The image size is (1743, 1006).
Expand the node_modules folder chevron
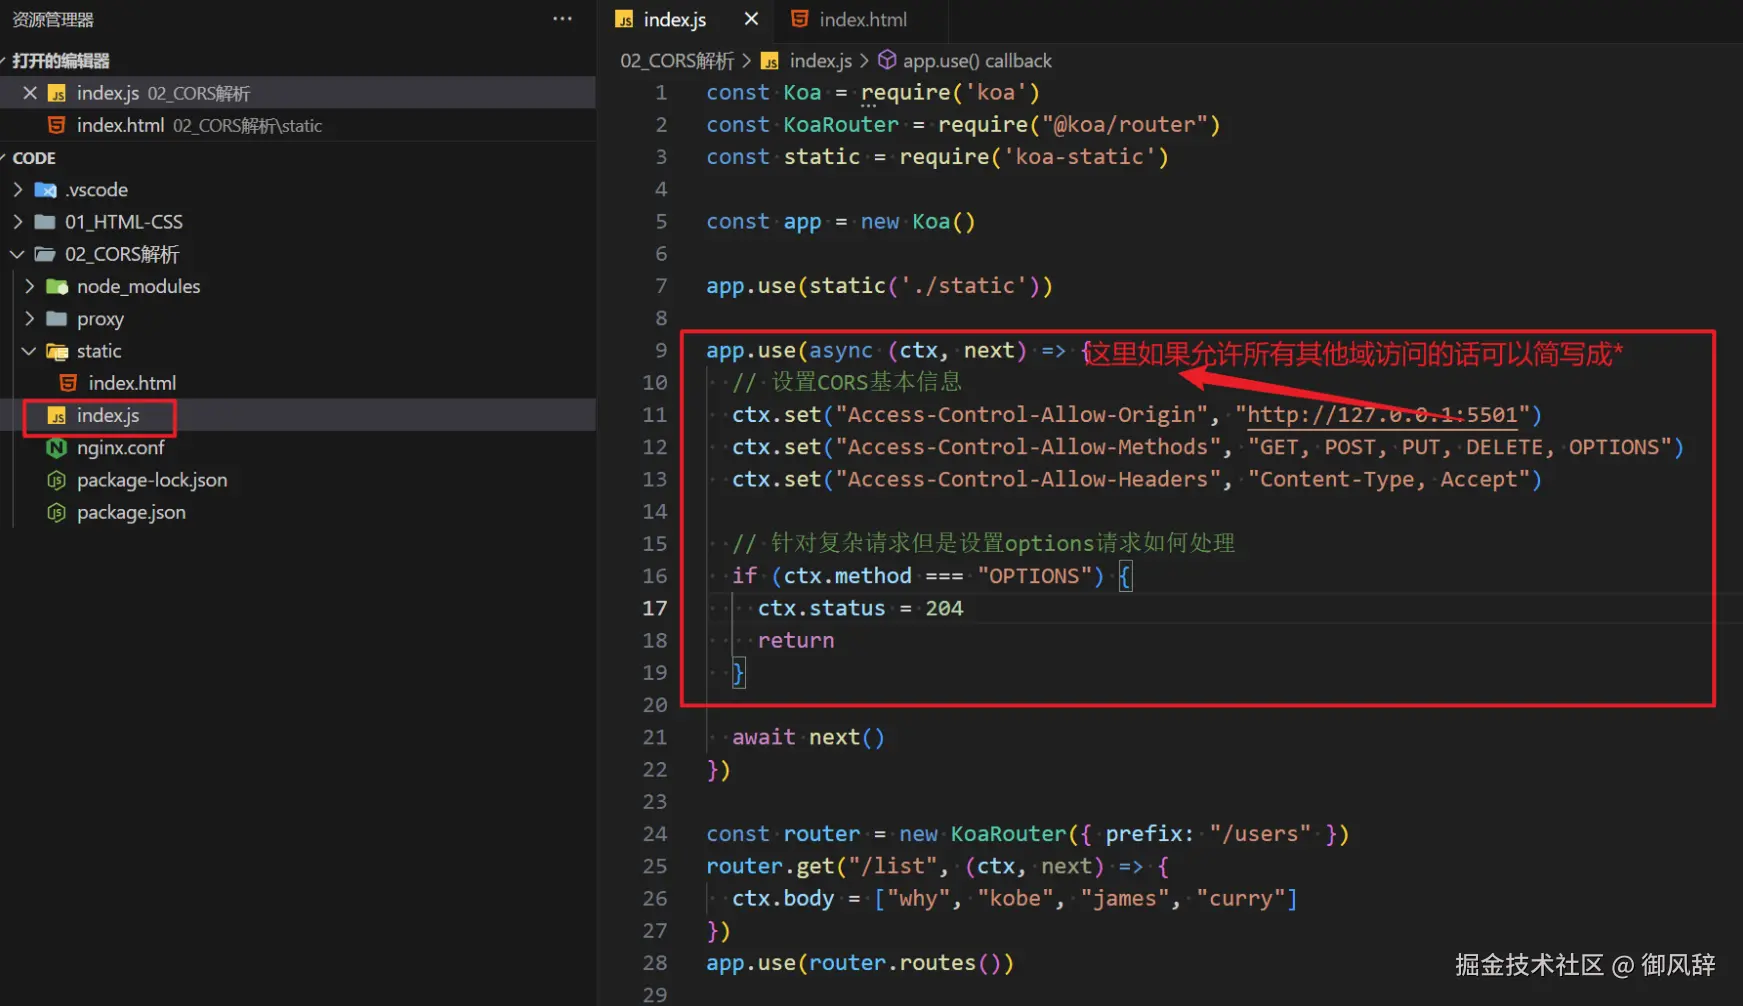point(30,287)
